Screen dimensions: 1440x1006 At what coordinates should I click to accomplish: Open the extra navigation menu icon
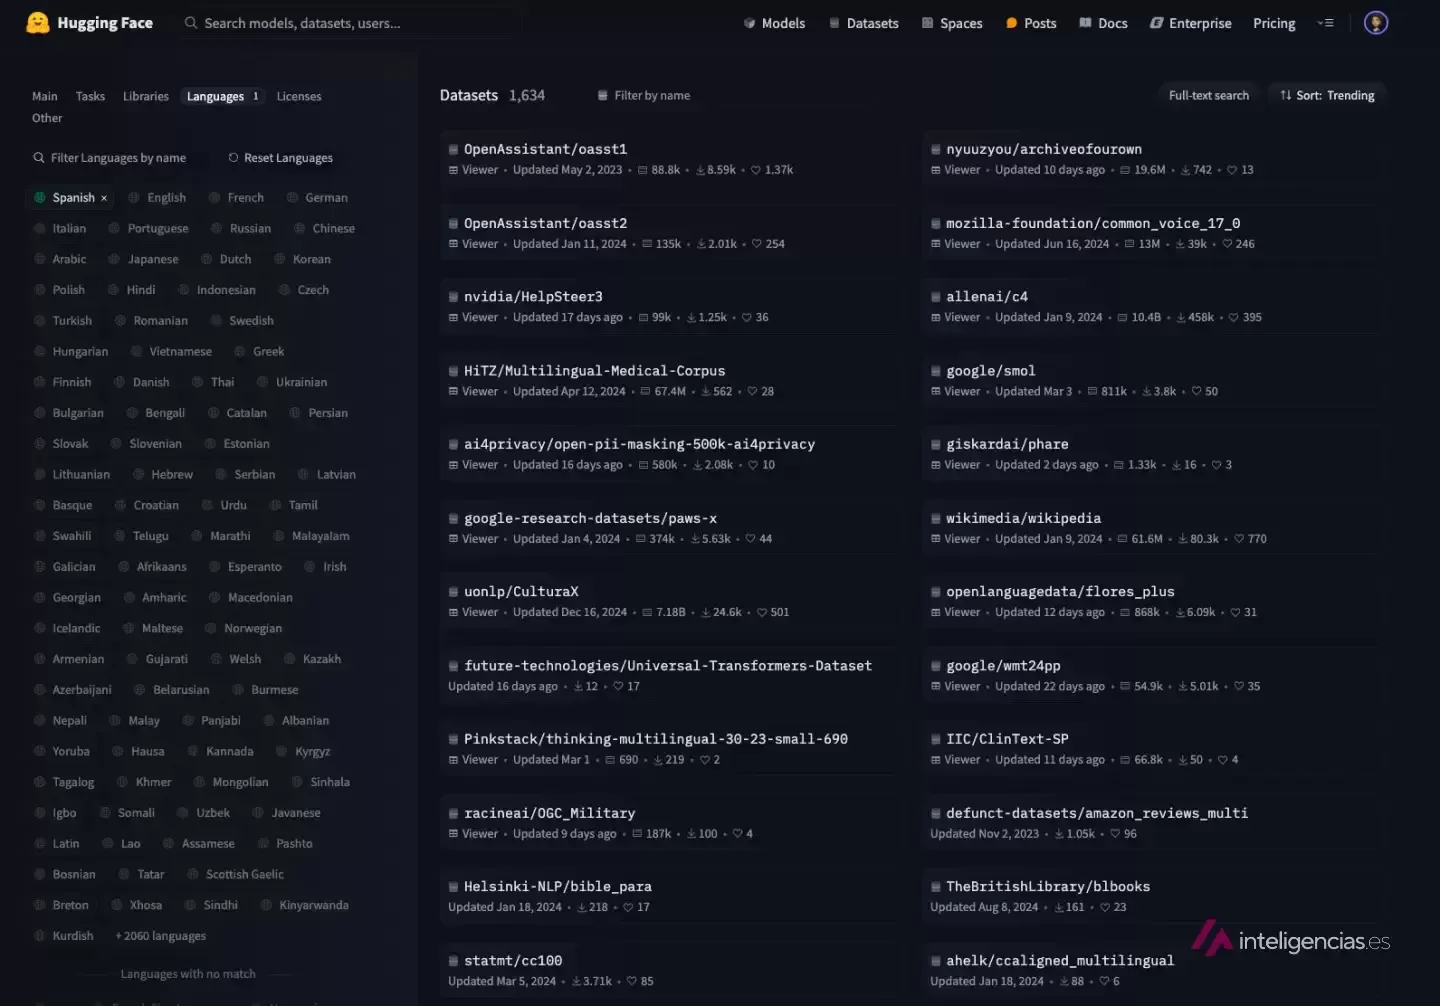tap(1326, 23)
